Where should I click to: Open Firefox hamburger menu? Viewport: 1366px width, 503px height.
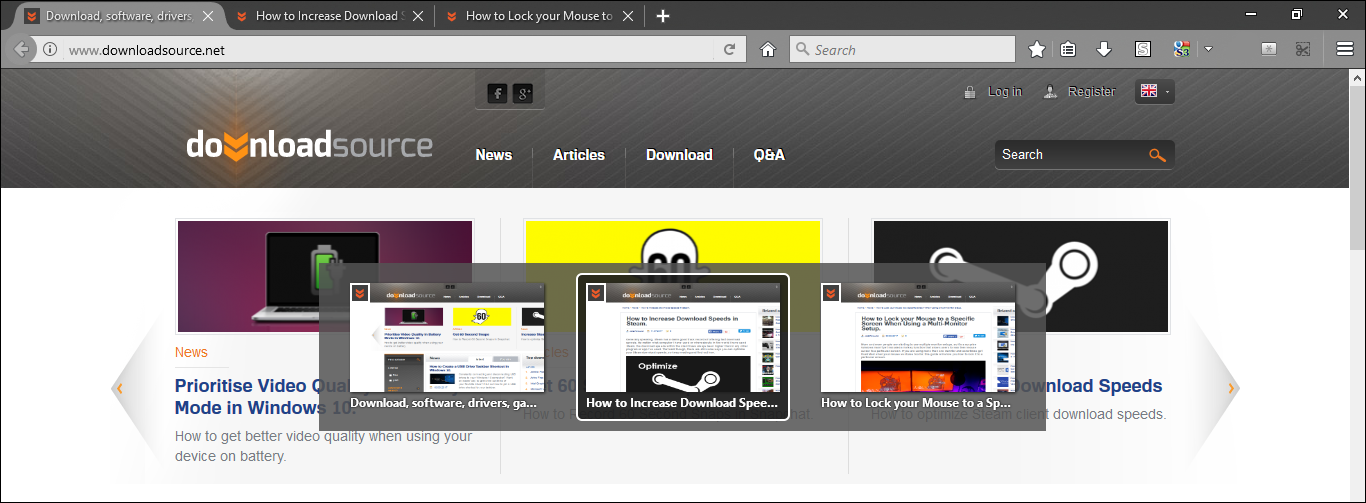[x=1345, y=49]
